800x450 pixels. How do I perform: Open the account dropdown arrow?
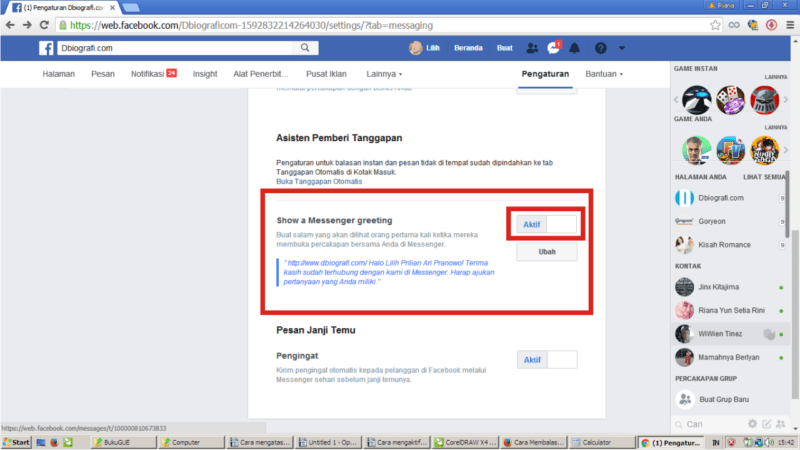[621, 48]
